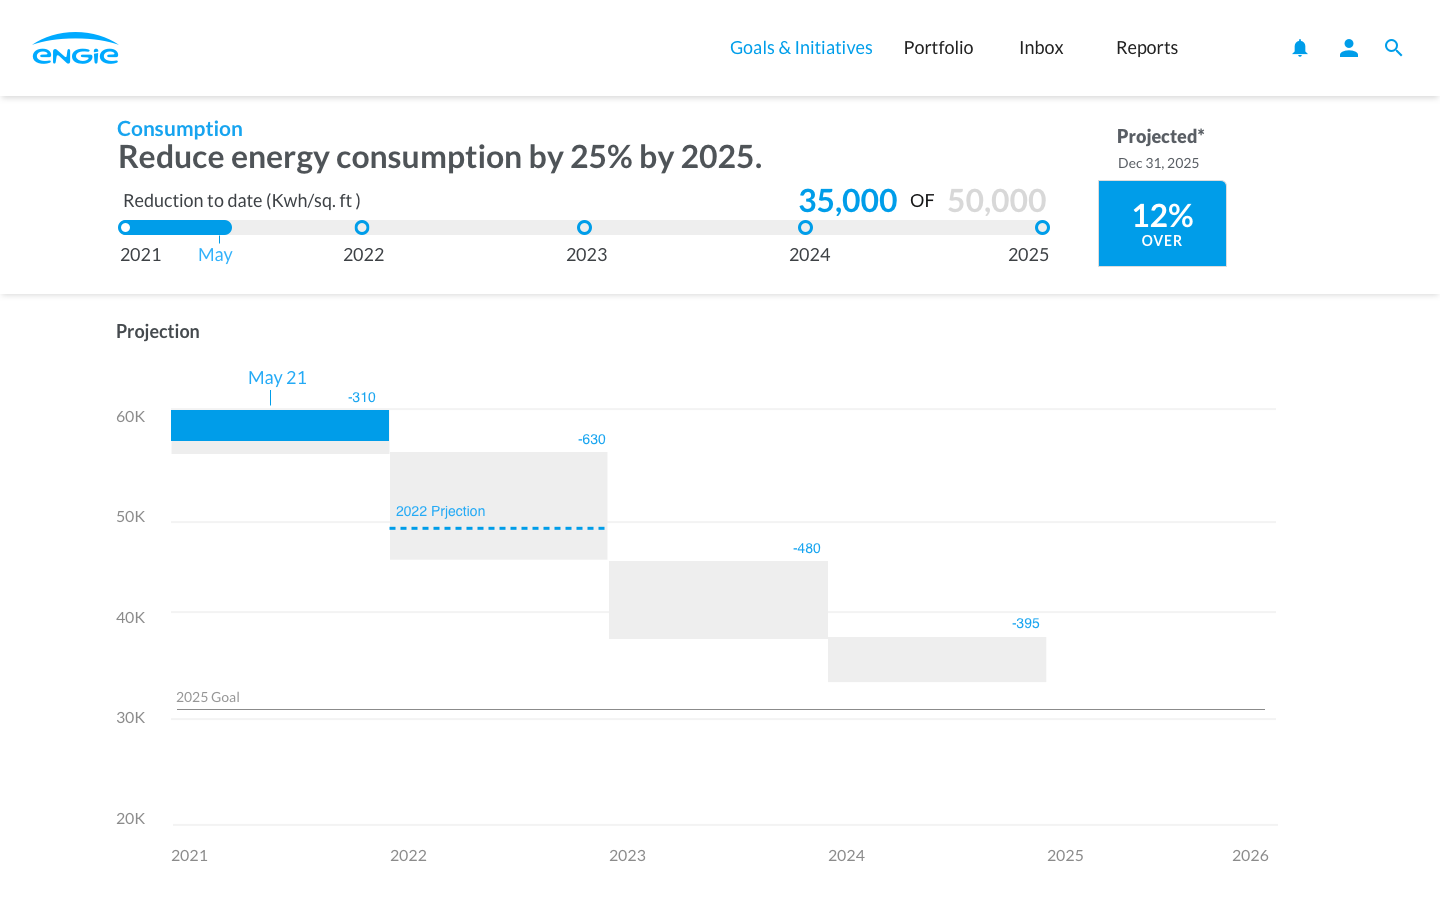Select the 2021 timeline marker
This screenshot has height=900, width=1440.
pos(125,228)
